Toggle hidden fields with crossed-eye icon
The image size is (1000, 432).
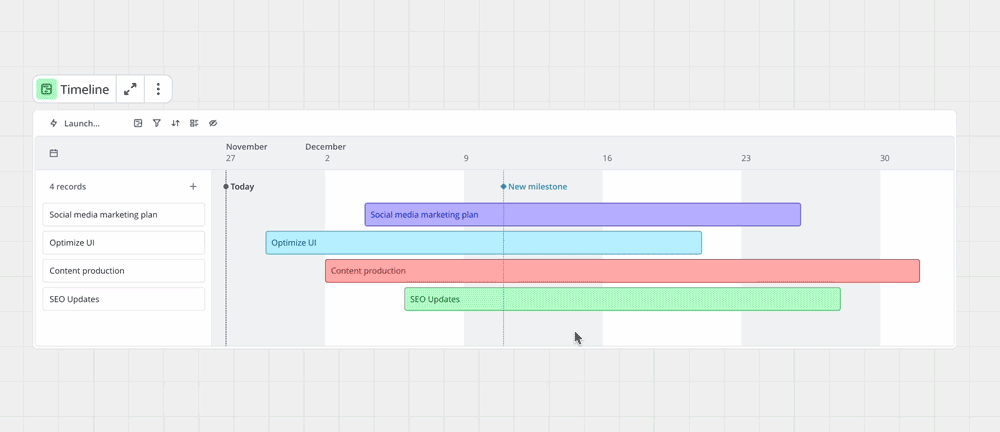213,124
